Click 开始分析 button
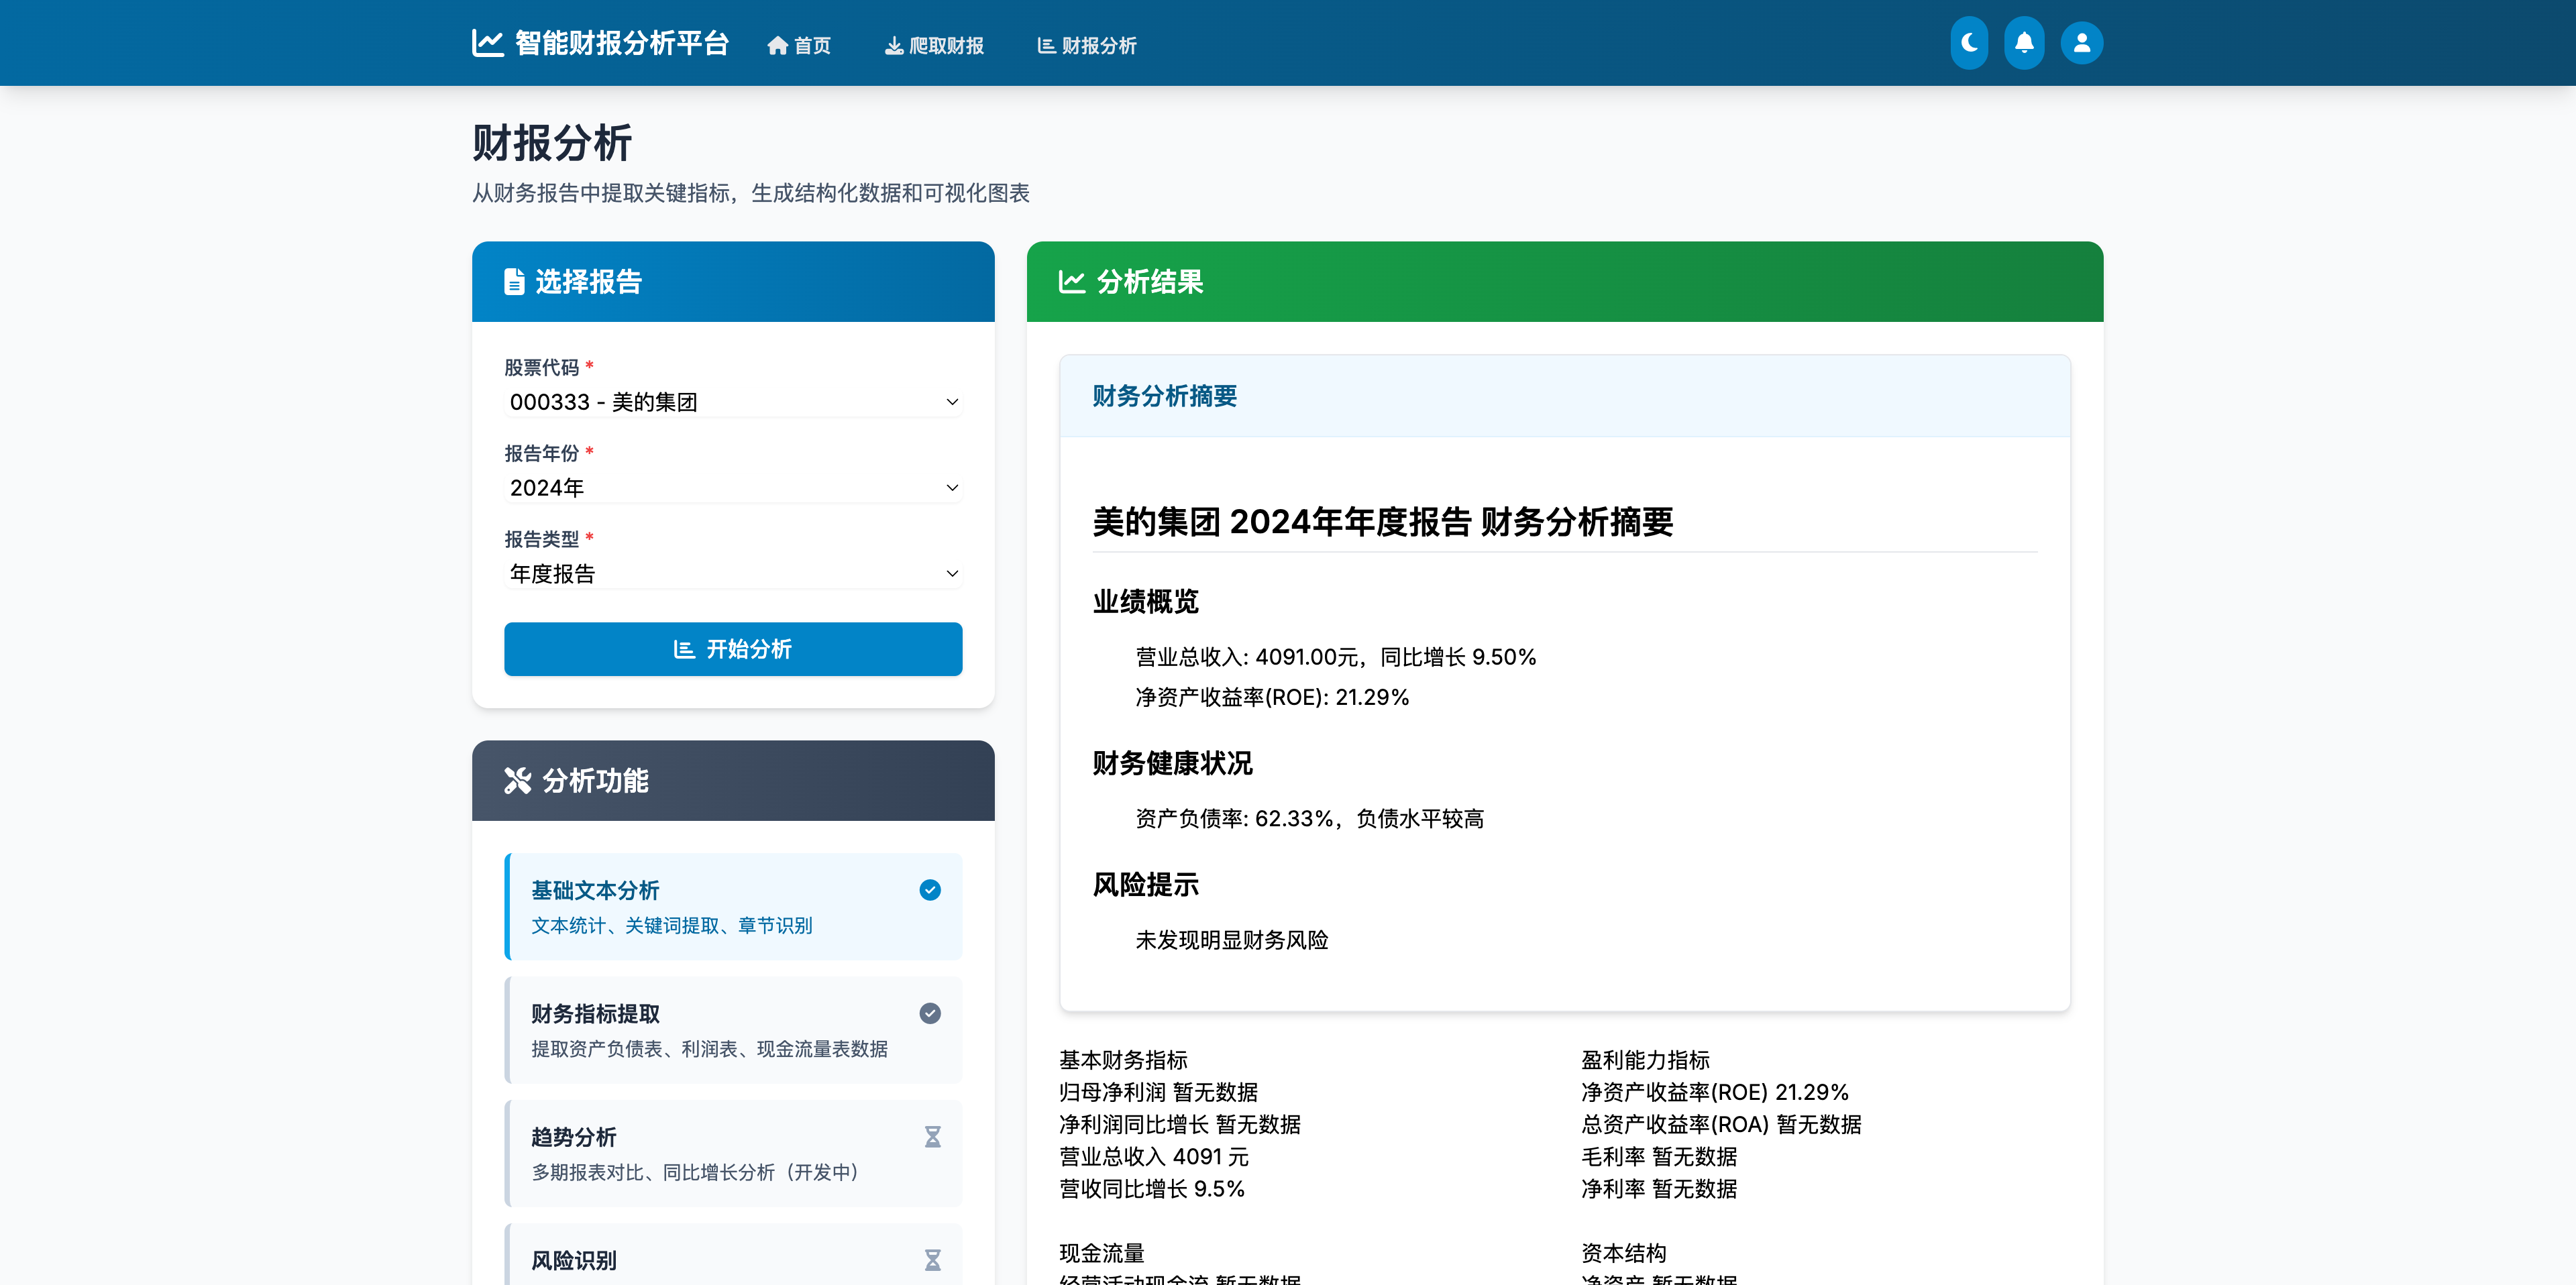This screenshot has height=1285, width=2576. [733, 649]
